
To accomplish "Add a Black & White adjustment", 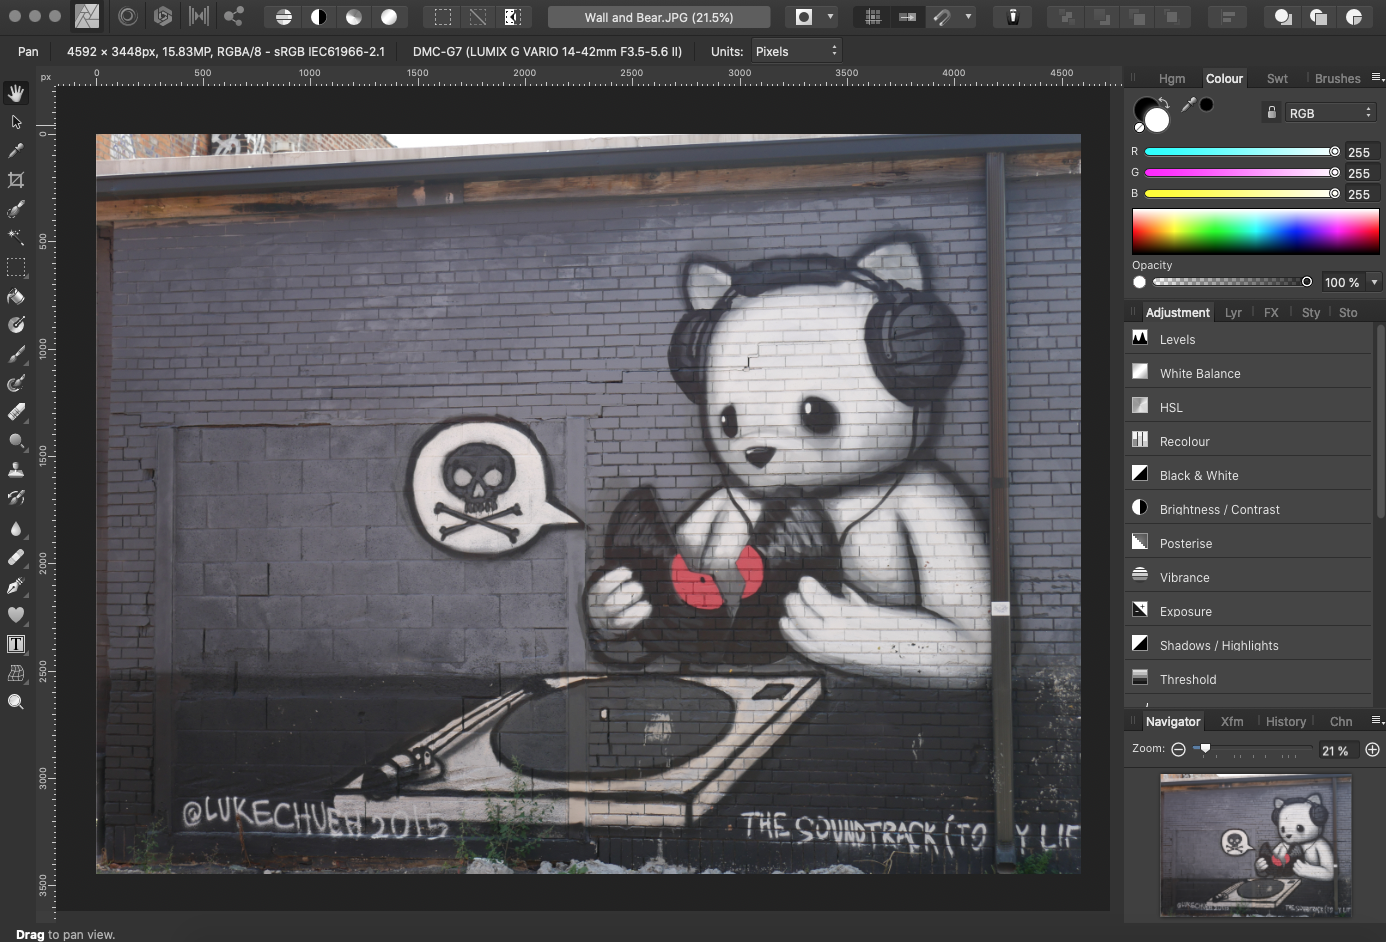I will point(1248,475).
